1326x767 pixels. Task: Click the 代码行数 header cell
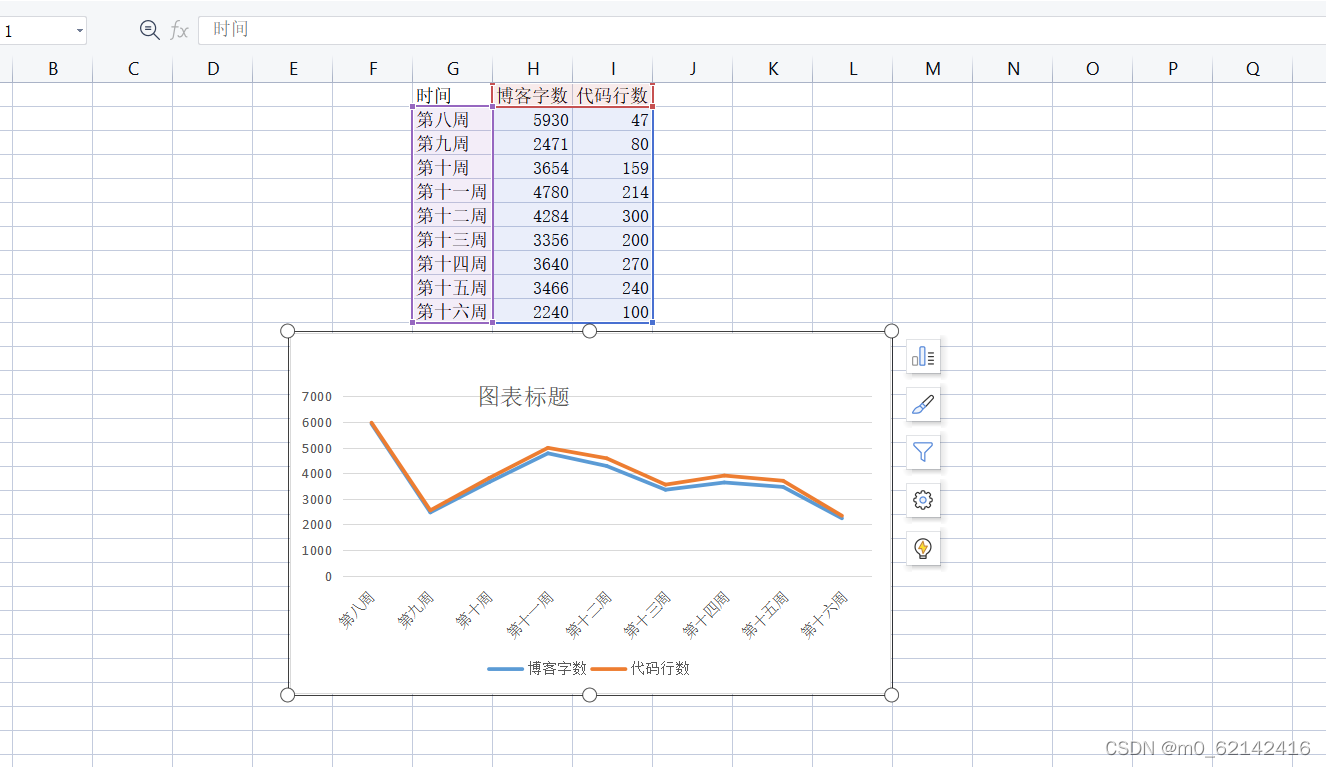click(x=613, y=95)
